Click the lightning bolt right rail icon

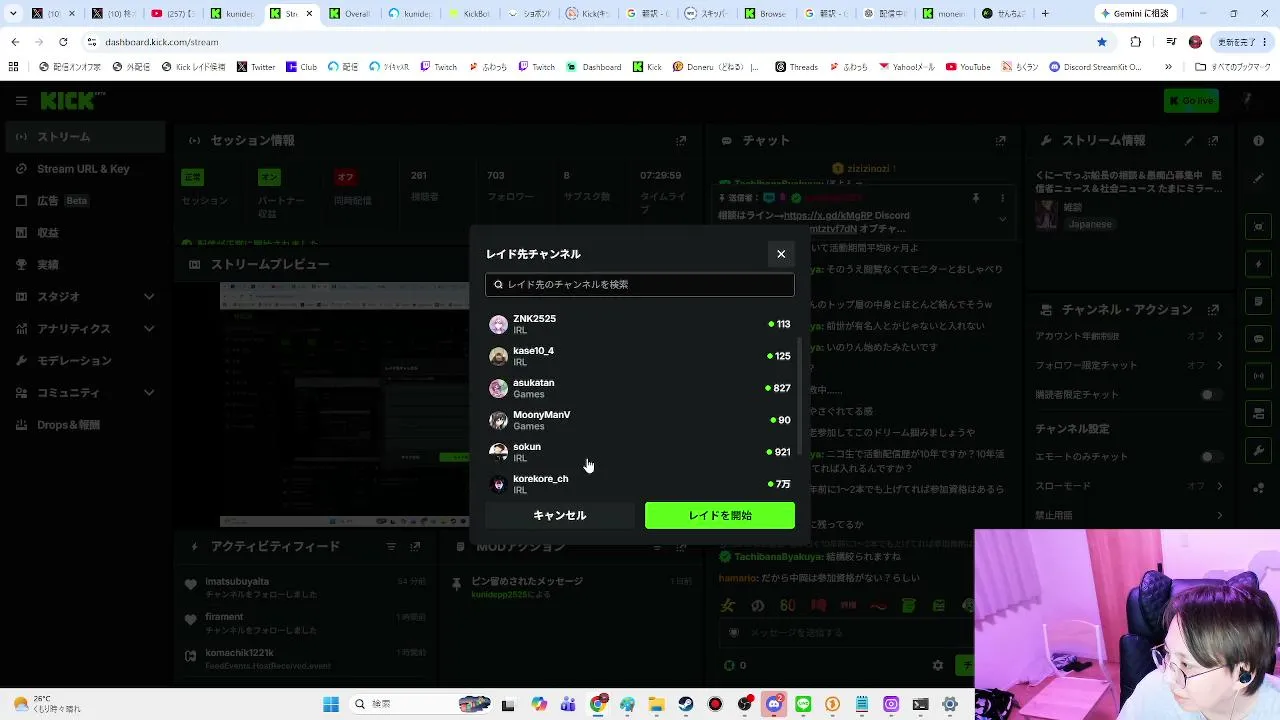point(1259,265)
